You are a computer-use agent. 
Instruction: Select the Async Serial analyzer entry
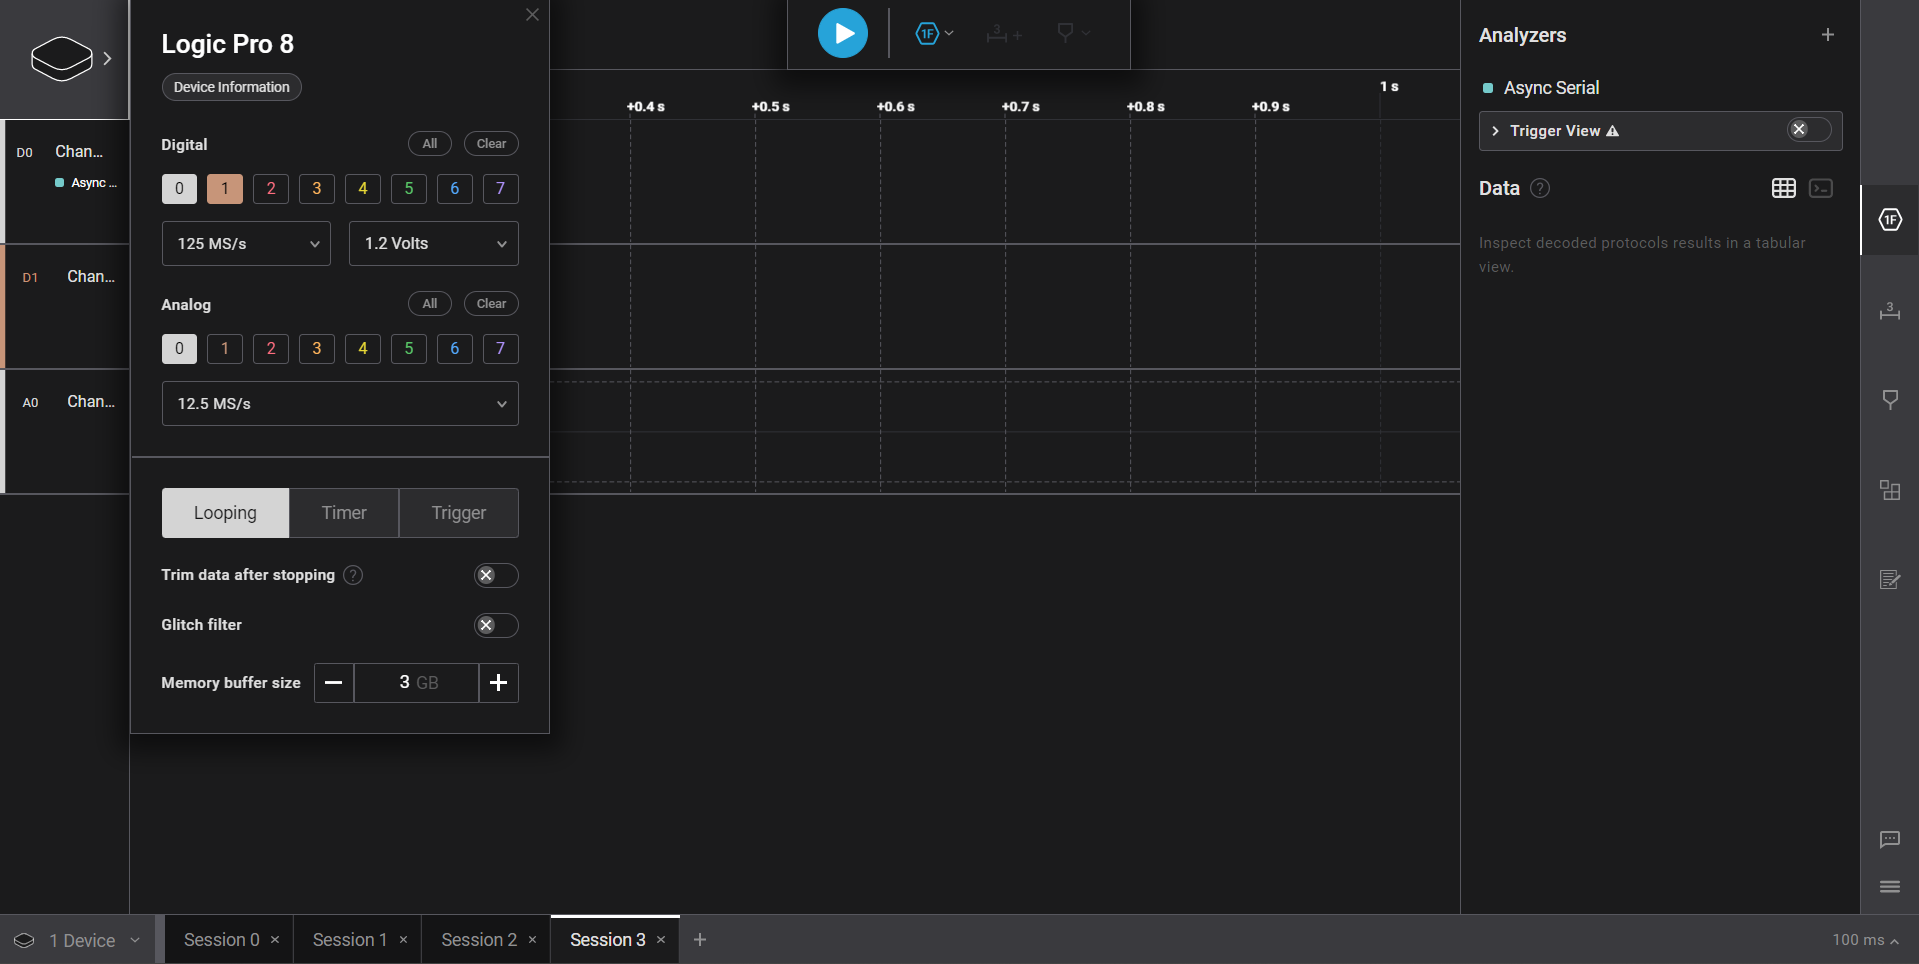point(1551,88)
